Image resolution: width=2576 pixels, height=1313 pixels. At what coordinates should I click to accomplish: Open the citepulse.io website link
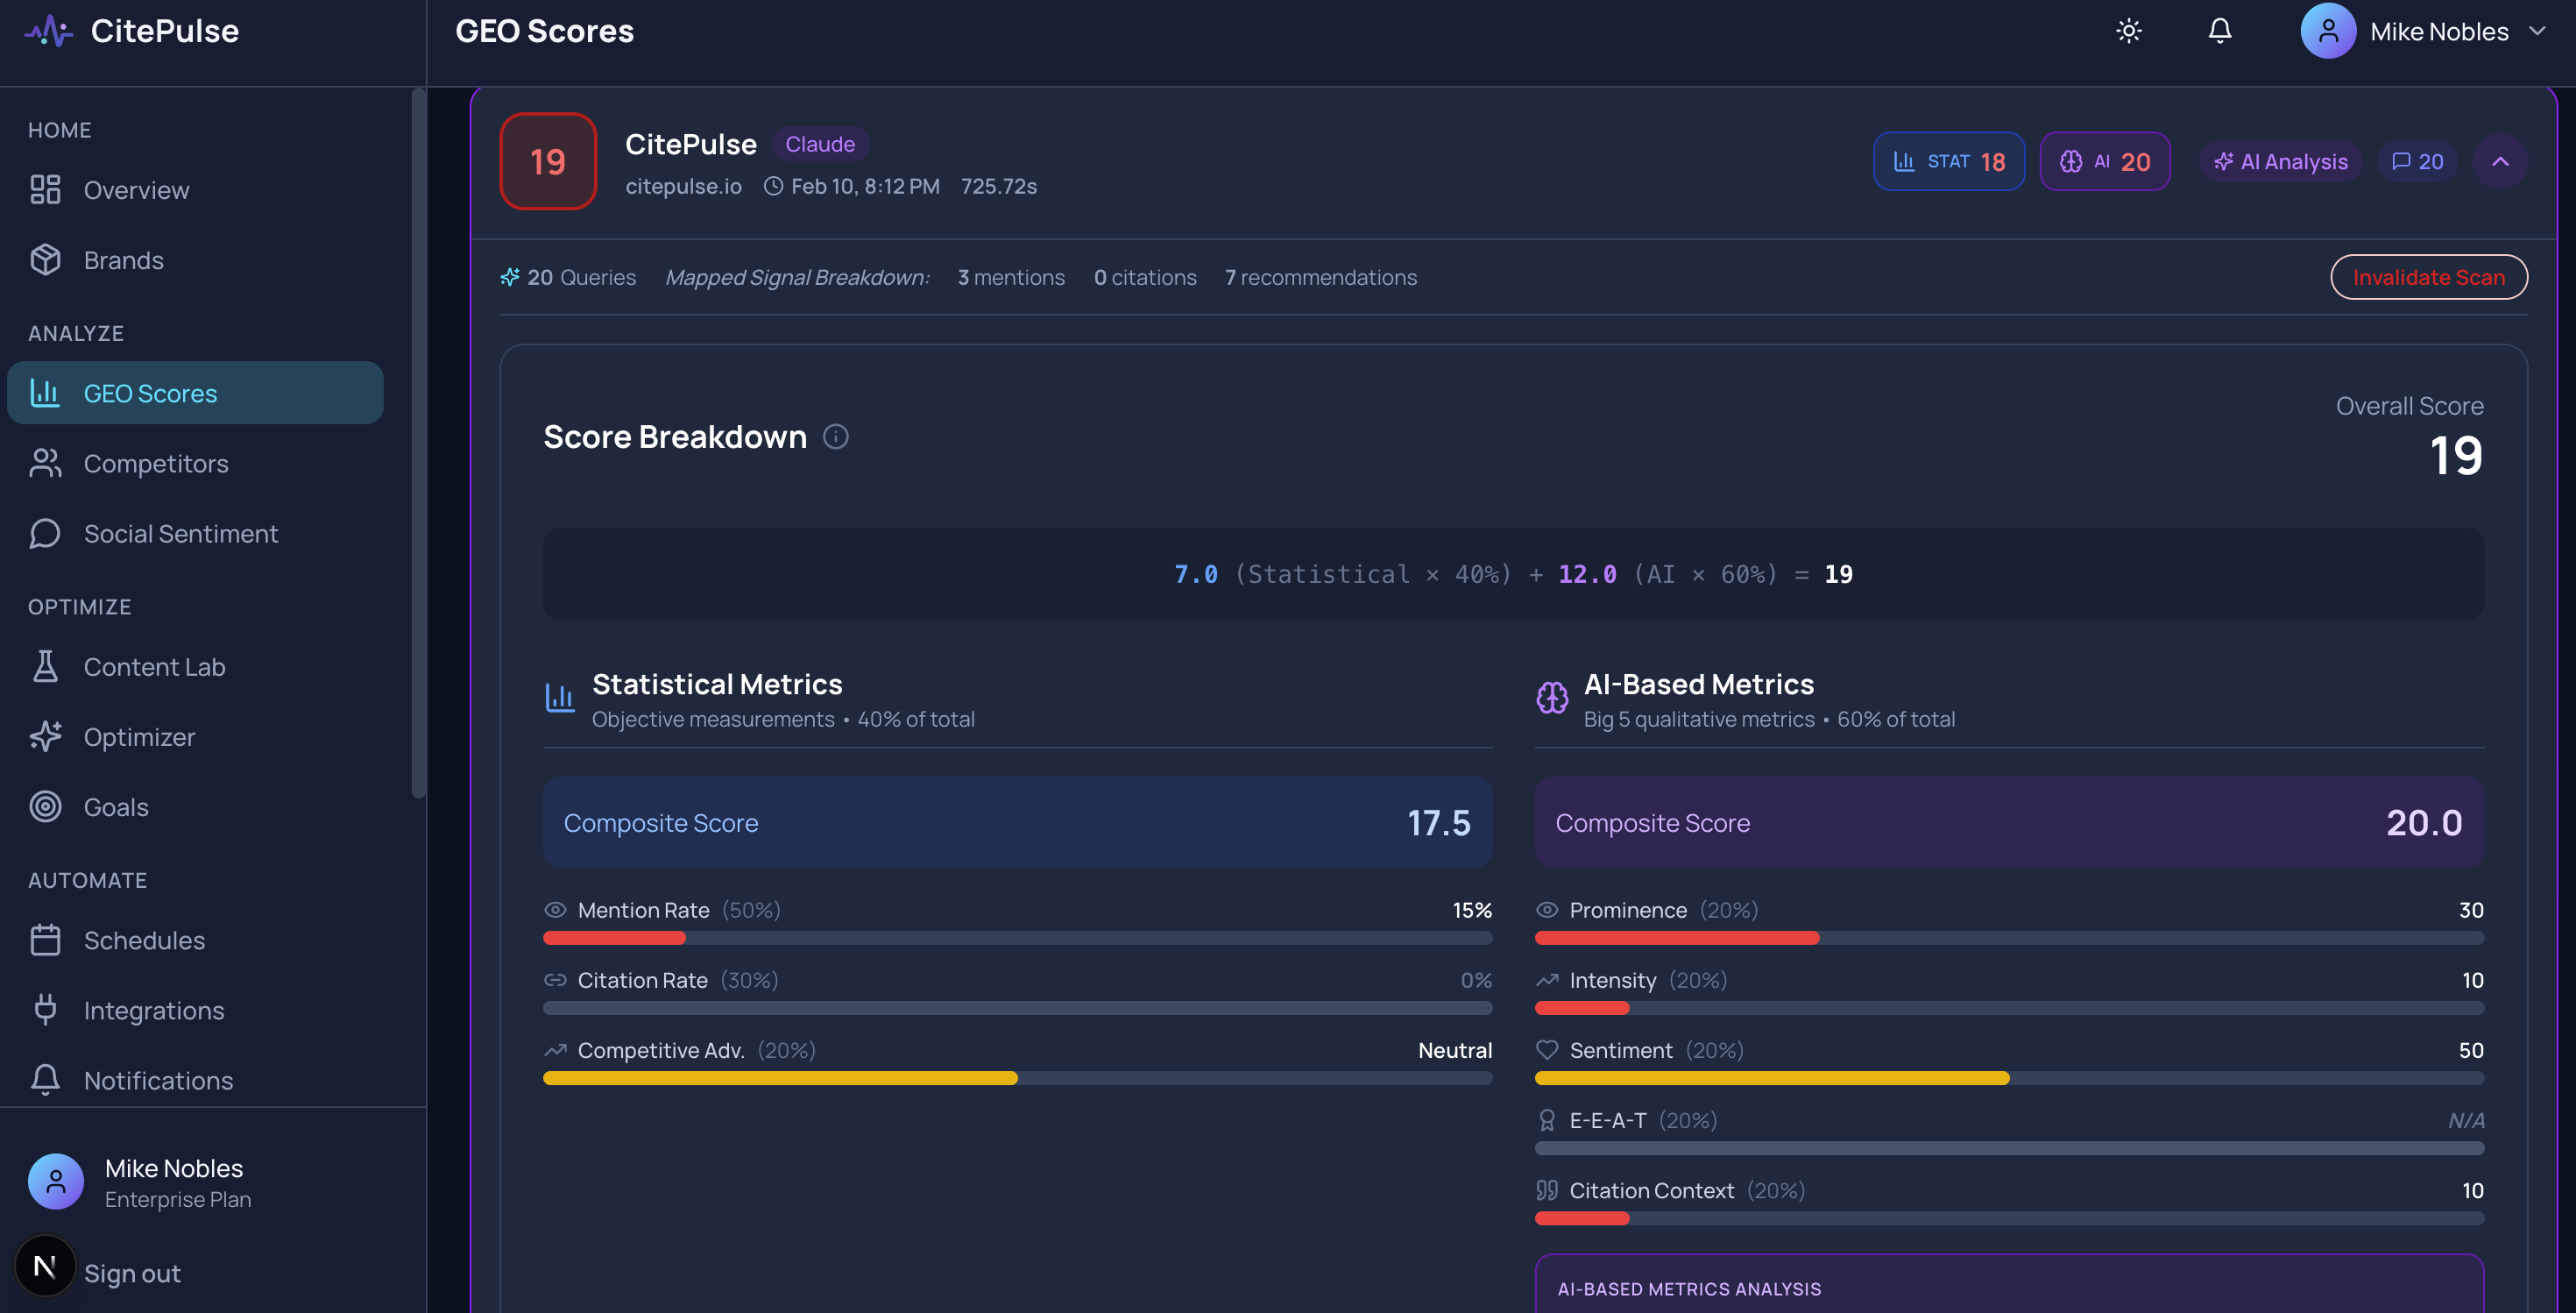tap(684, 186)
